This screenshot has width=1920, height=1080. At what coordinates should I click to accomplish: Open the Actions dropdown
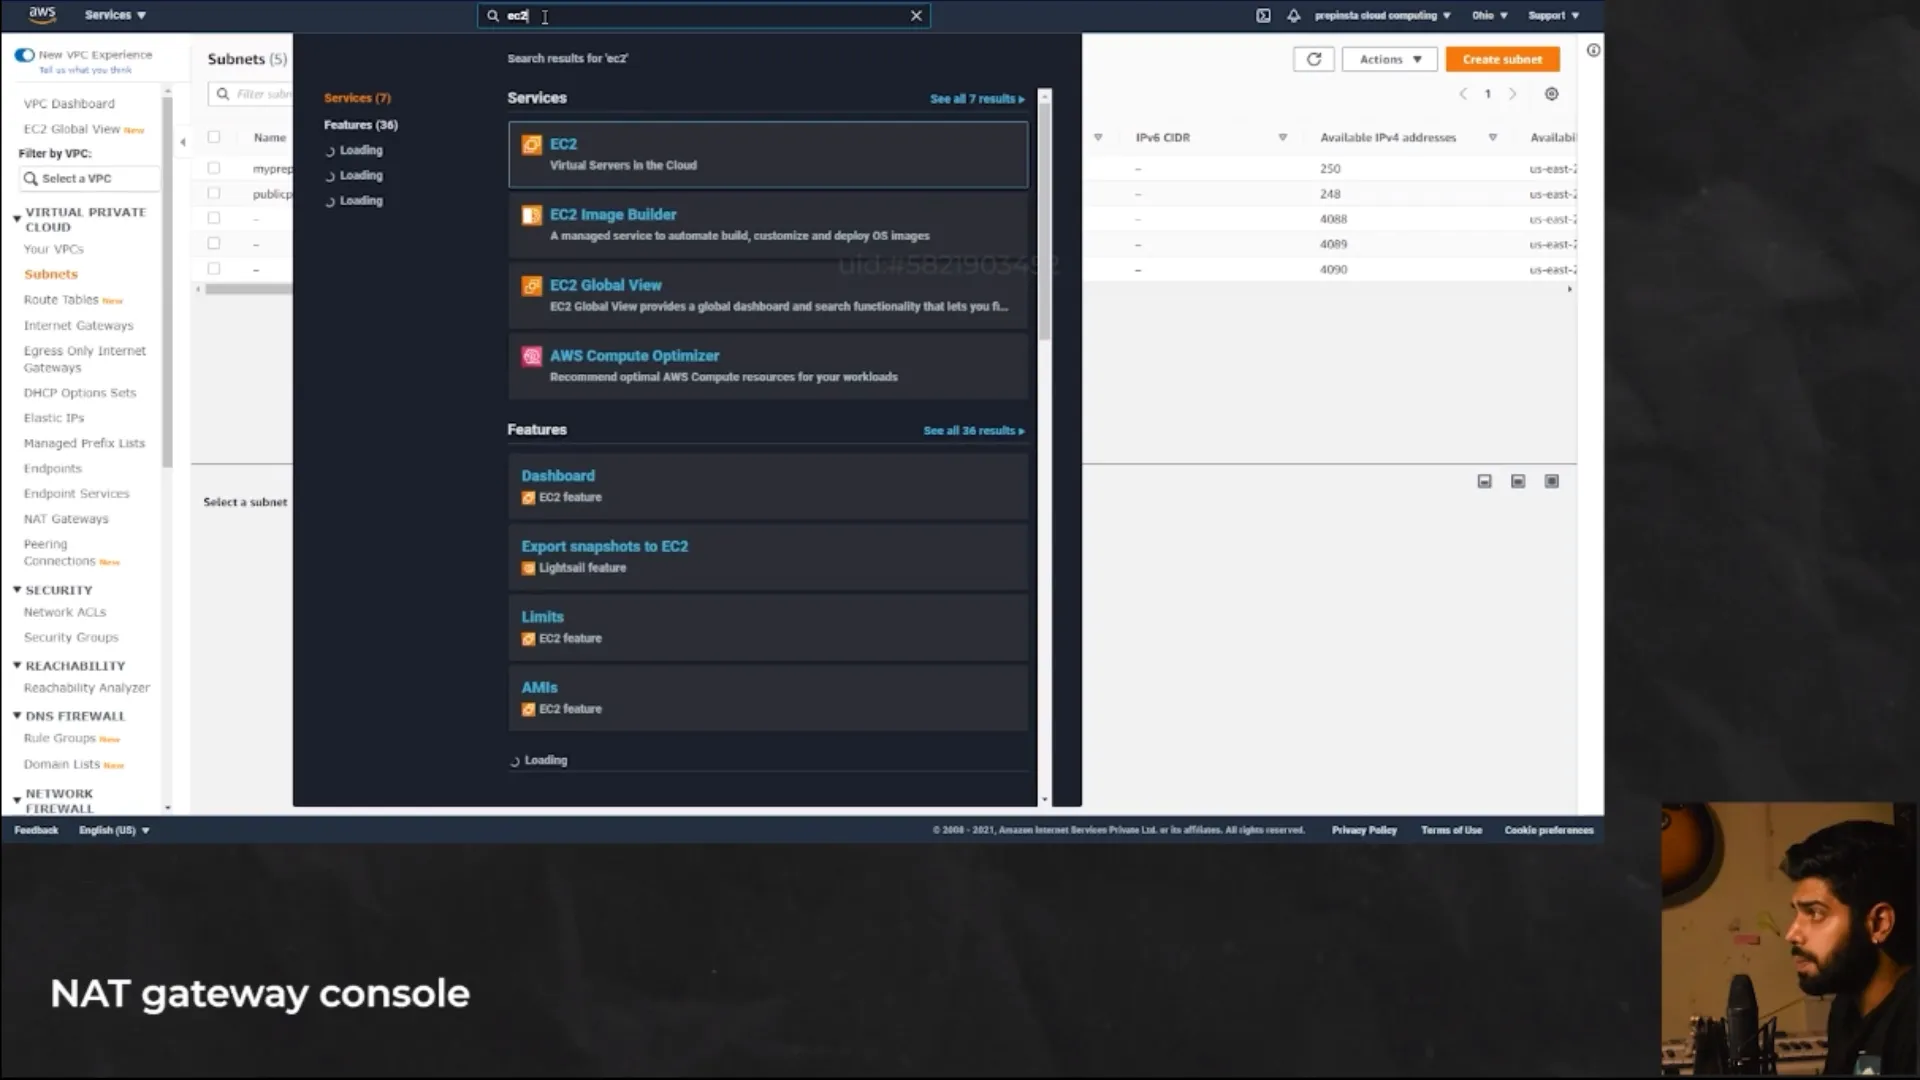point(1389,59)
